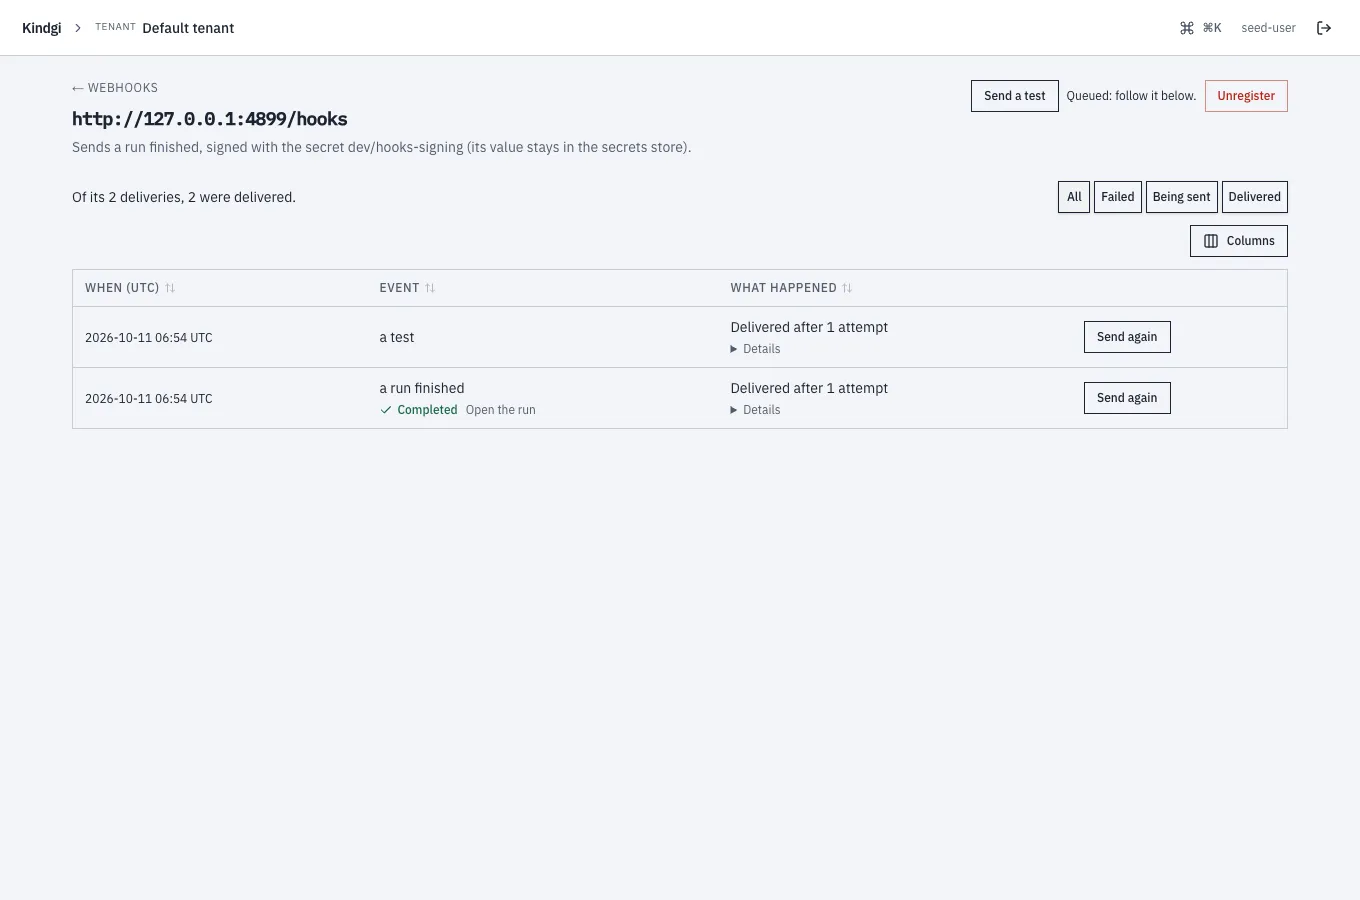The height and width of the screenshot is (900, 1360).
Task: Click the sort icon beside EVENT
Action: click(x=430, y=288)
